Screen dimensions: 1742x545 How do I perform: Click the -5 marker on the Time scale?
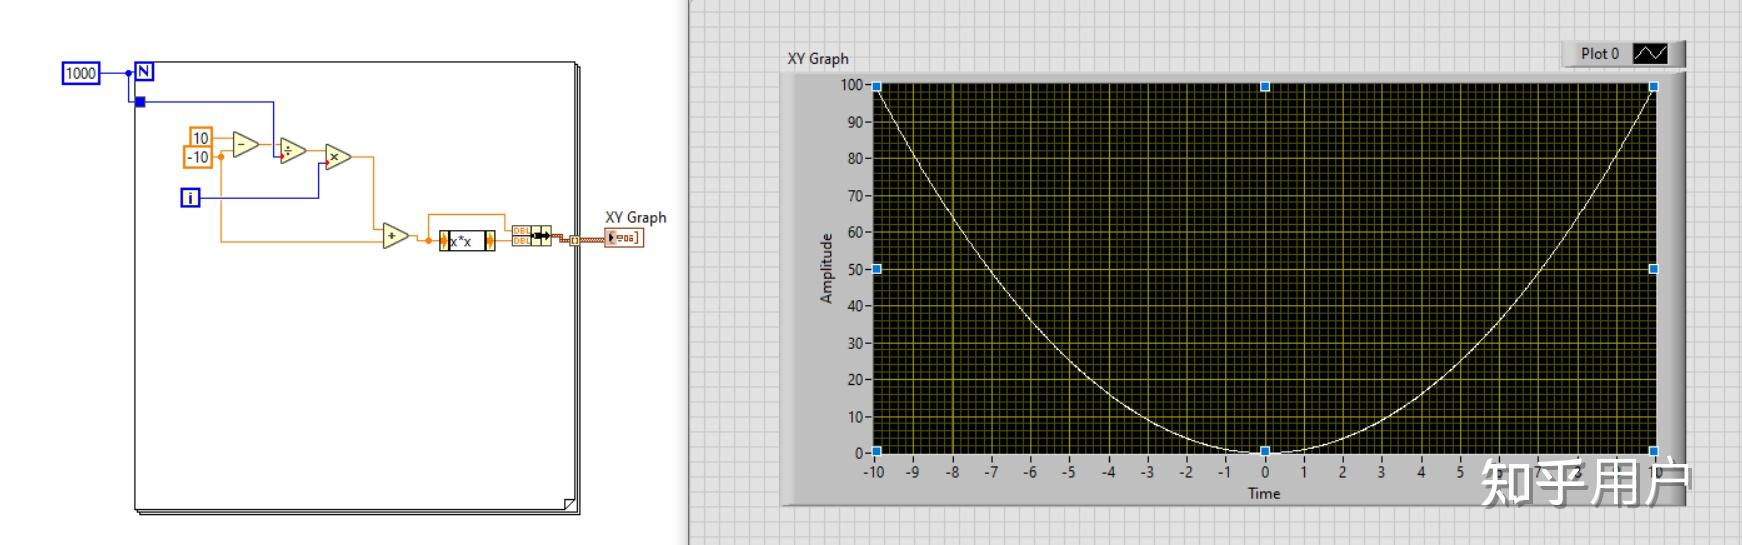pyautogui.click(x=1069, y=472)
